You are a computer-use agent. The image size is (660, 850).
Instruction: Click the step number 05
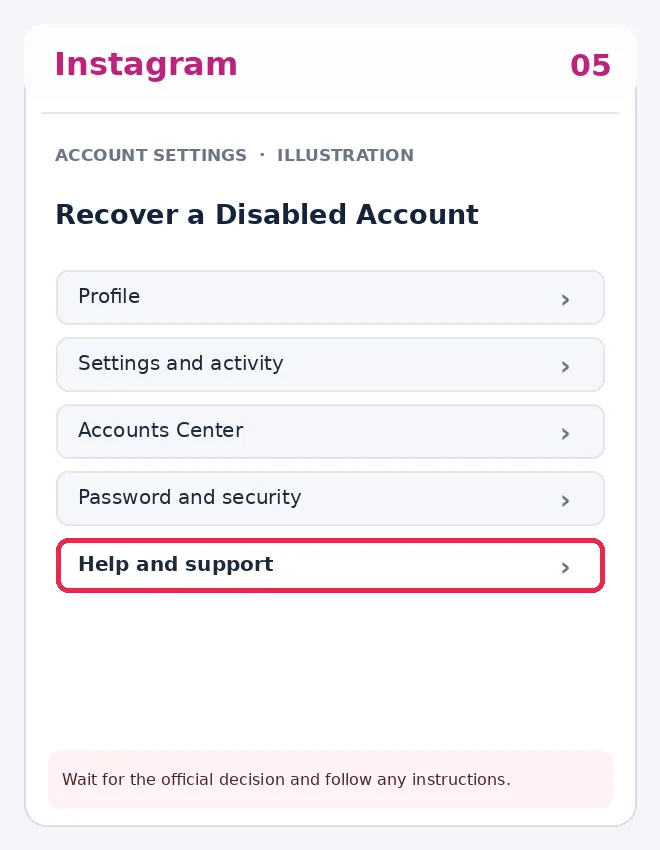click(x=590, y=66)
